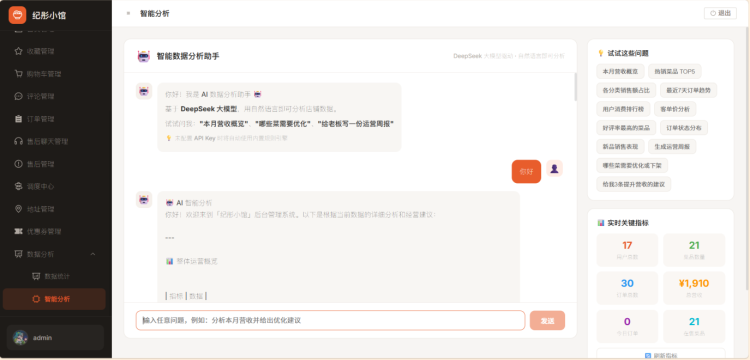
Task: Ask 哪些菜需要优化或下架 suggestion
Action: click(x=632, y=165)
